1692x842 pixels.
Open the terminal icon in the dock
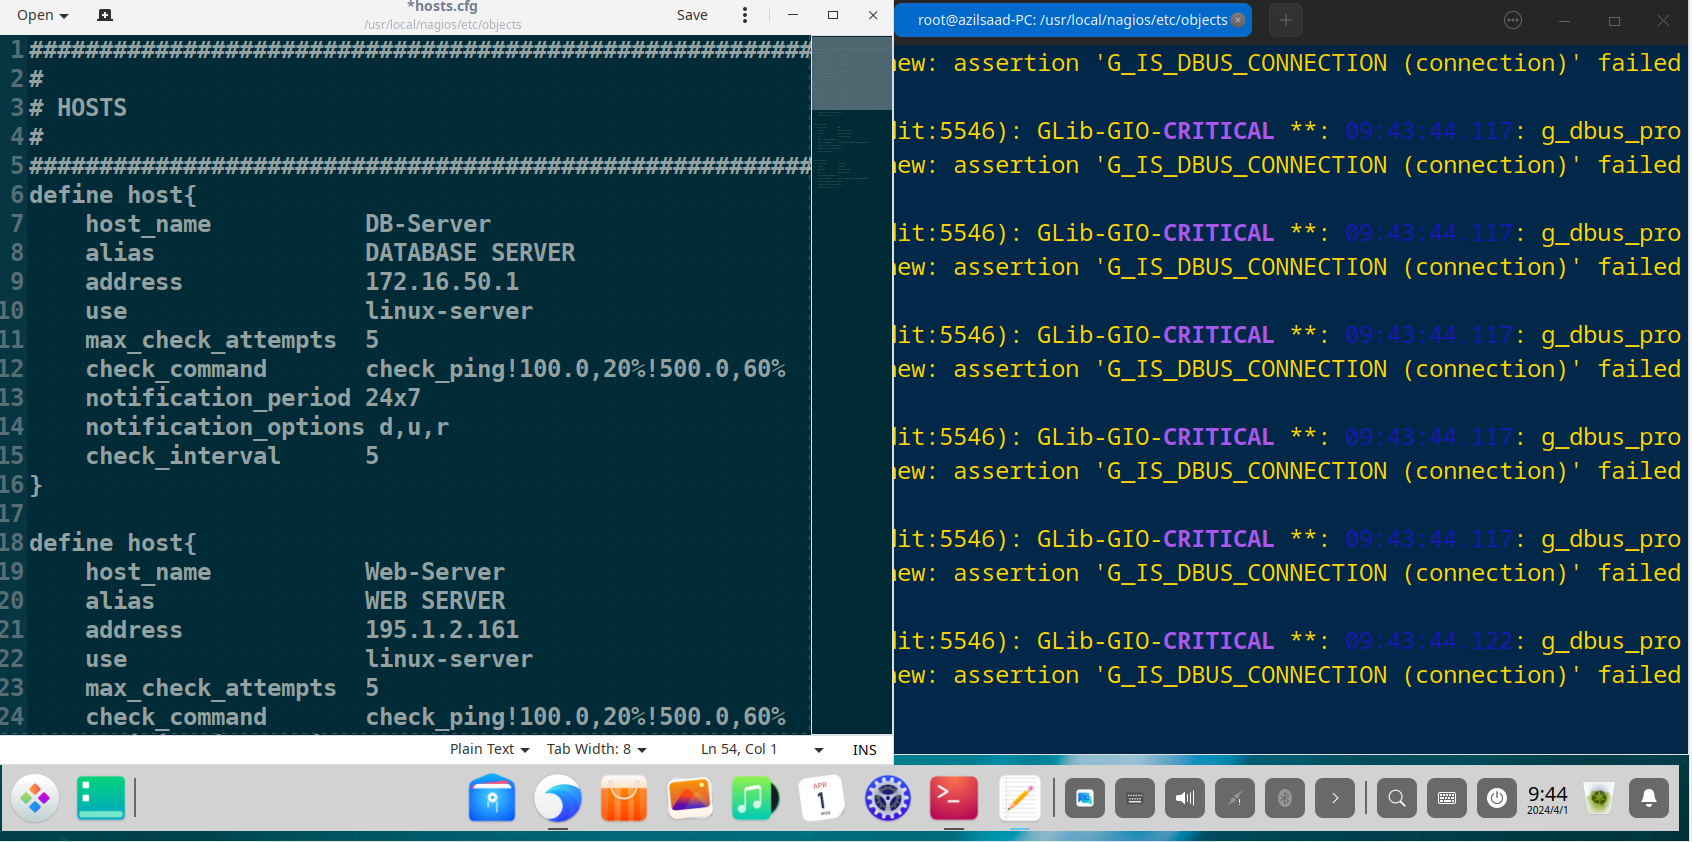[953, 799]
